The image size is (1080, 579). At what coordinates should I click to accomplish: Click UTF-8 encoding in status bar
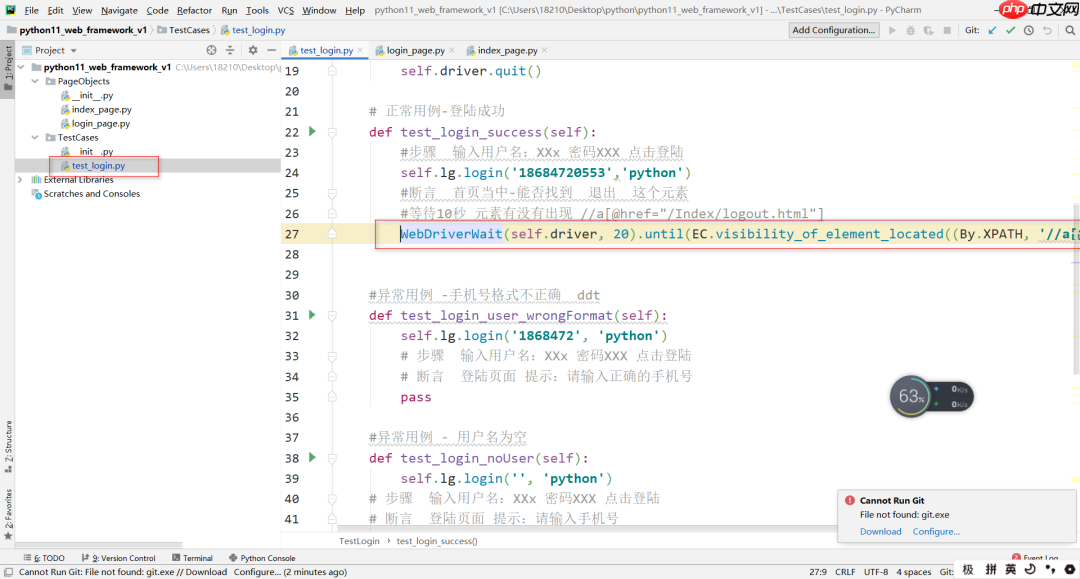[x=876, y=571]
